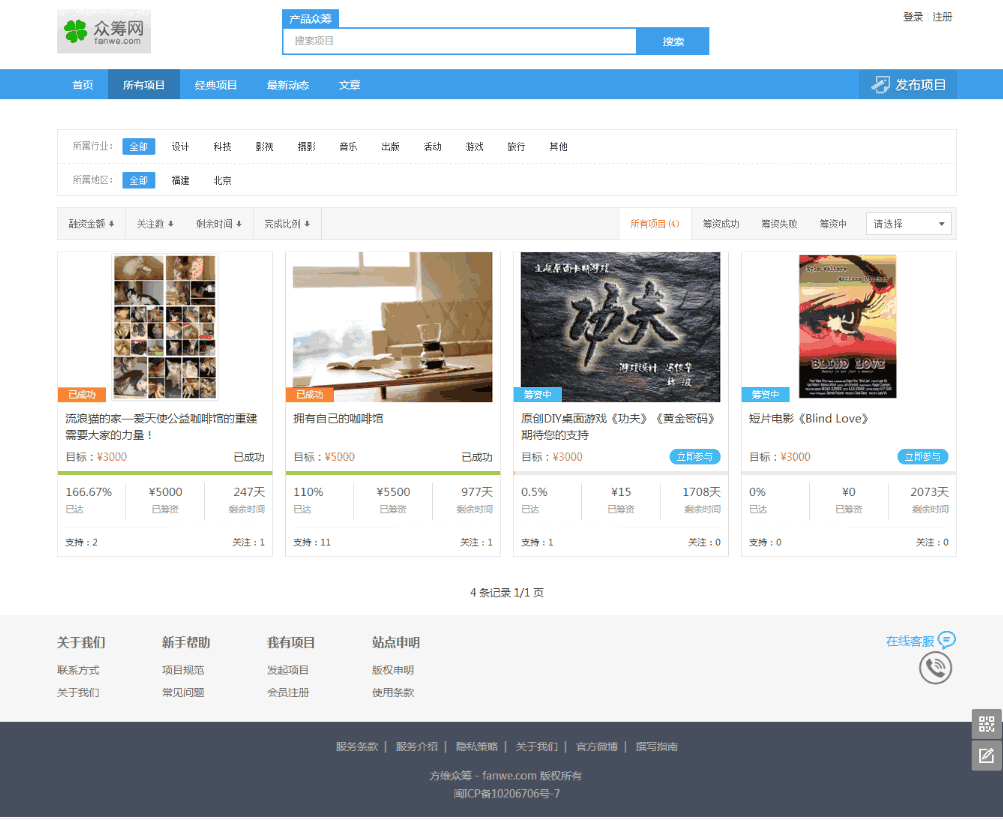Image resolution: width=1003 pixels, height=821 pixels.
Task: Open the 功夫 board game thumbnail
Action: pyautogui.click(x=620, y=326)
